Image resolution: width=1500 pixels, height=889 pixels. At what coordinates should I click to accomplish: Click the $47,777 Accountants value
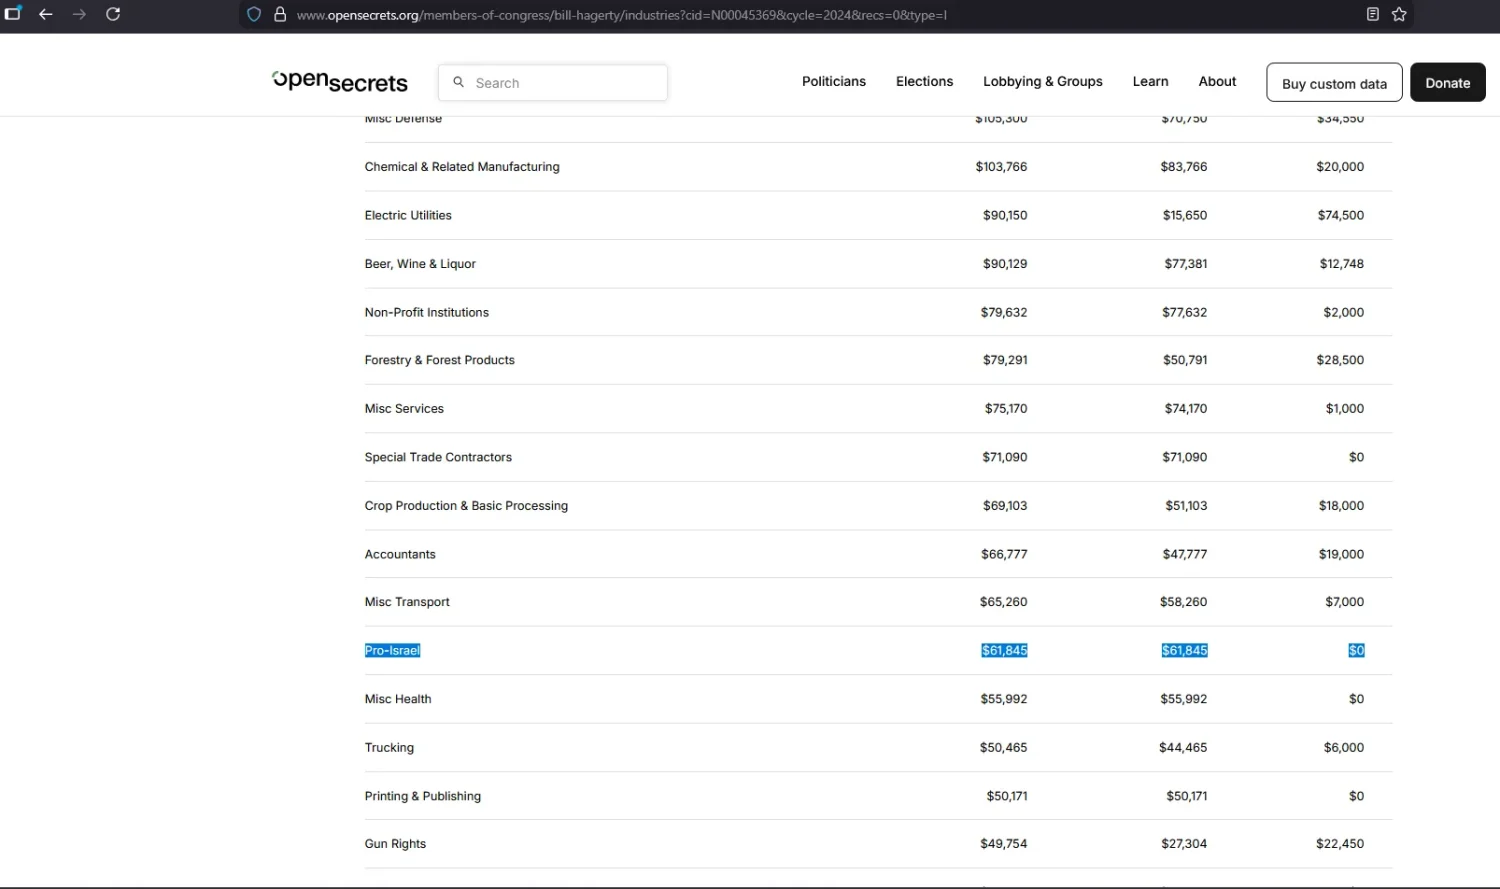(1185, 554)
